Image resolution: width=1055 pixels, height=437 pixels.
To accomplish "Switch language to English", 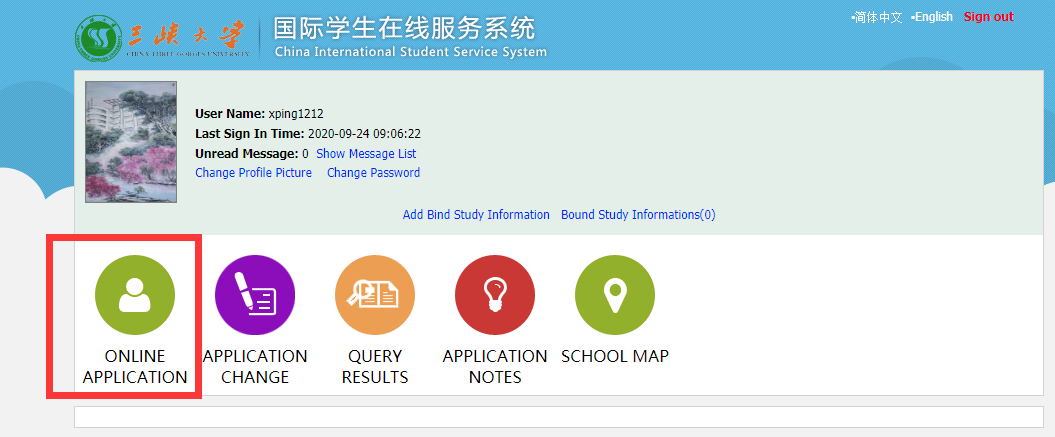I will point(933,17).
